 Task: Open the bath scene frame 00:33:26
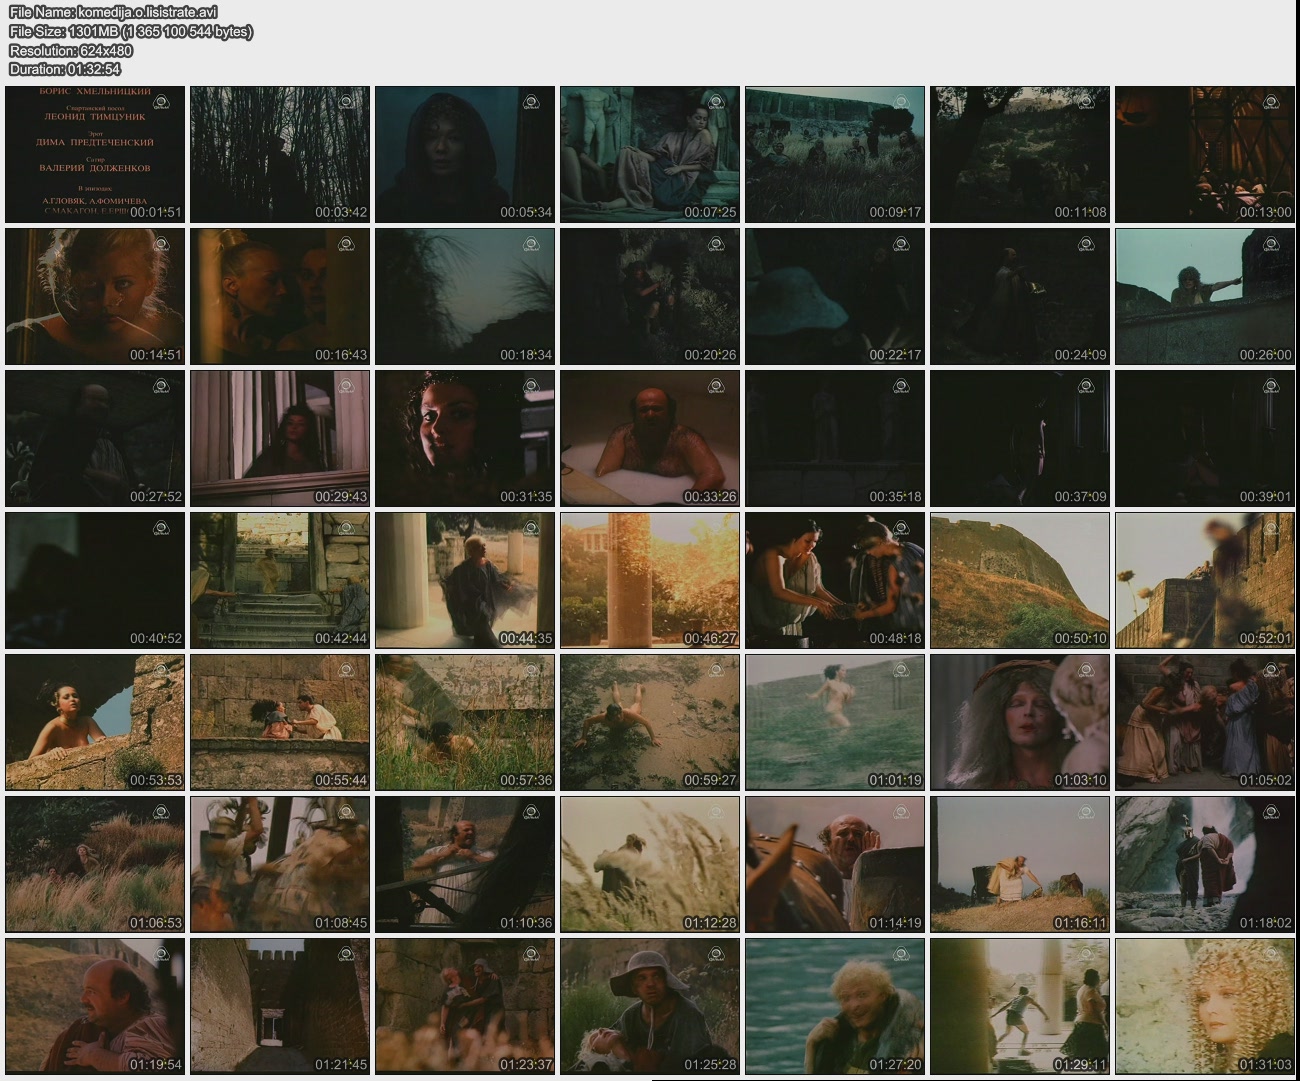coord(650,438)
